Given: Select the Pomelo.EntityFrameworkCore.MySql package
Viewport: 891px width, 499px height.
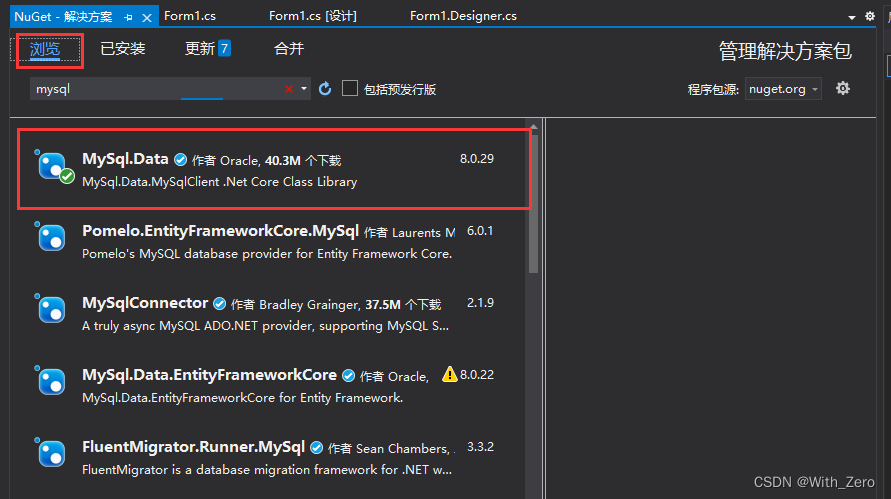Looking at the screenshot, I should click(272, 242).
